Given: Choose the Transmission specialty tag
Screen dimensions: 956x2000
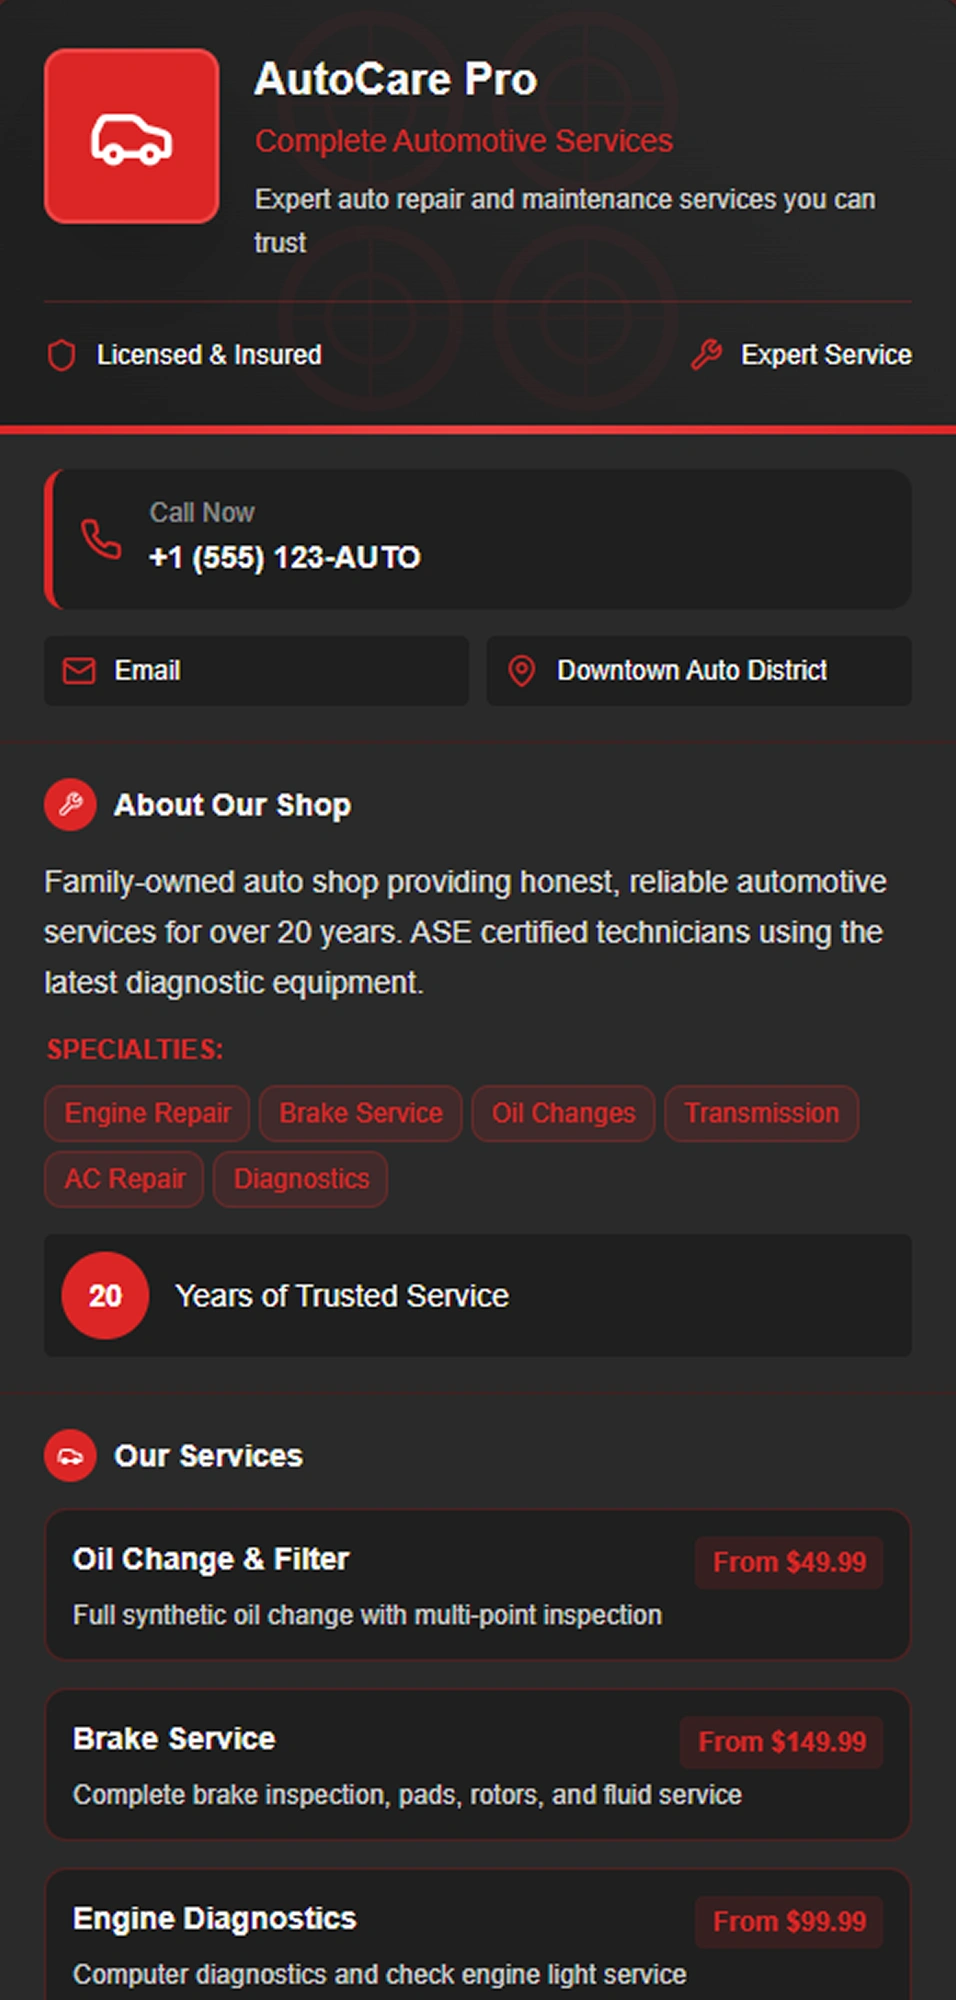Looking at the screenshot, I should tap(761, 1114).
